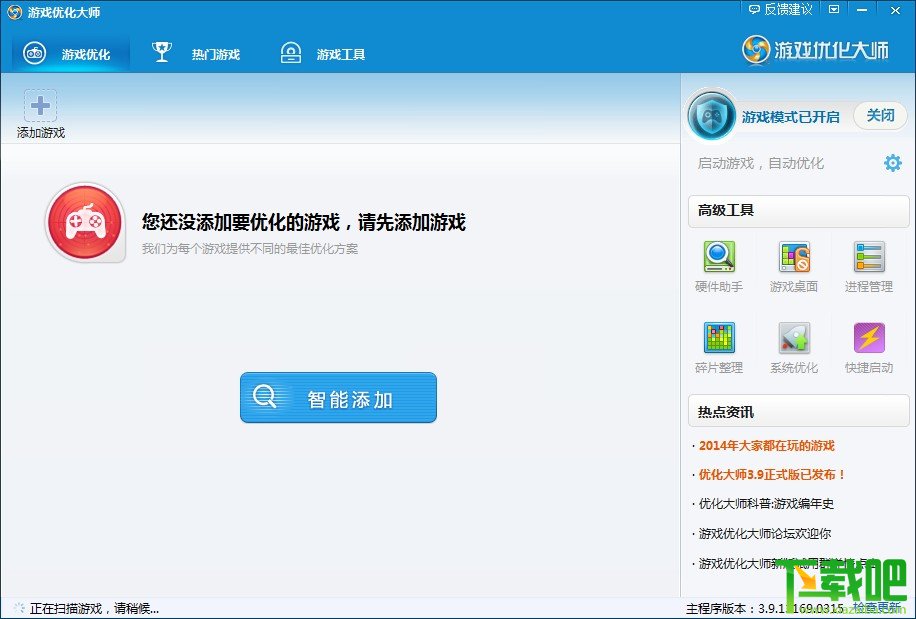The height and width of the screenshot is (619, 916).
Task: Open the 硬件助手 hardware assistant tool
Action: [719, 258]
